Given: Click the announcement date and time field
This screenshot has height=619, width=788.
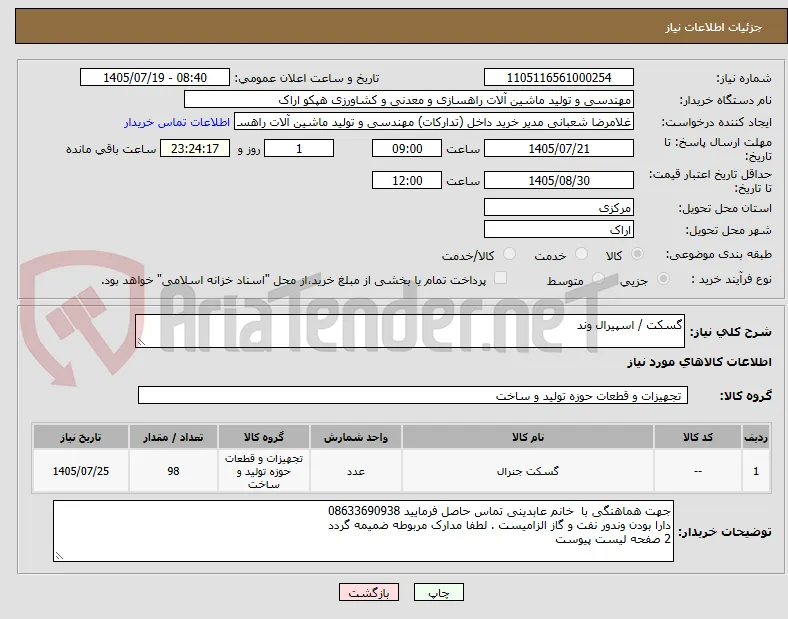Looking at the screenshot, I should tap(155, 77).
